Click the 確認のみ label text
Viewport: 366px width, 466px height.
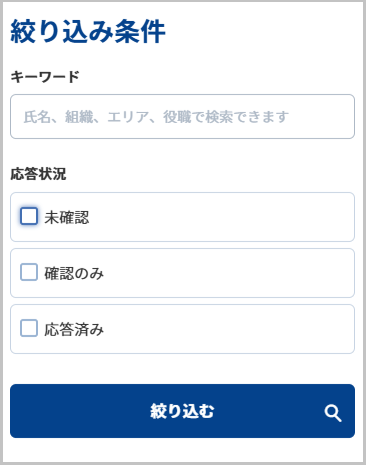point(74,273)
